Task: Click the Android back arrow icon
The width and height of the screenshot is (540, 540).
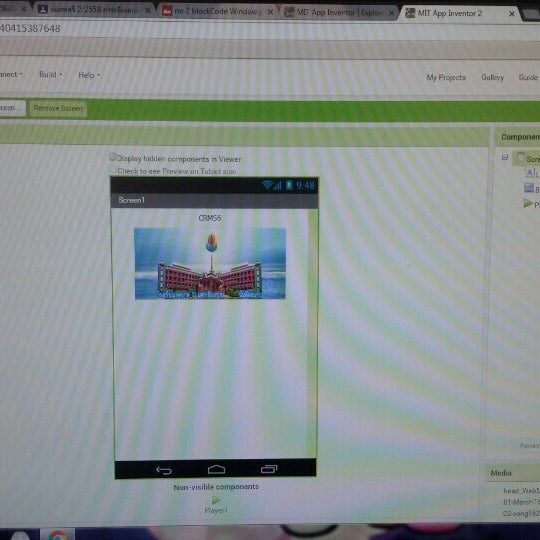Action: (x=164, y=470)
